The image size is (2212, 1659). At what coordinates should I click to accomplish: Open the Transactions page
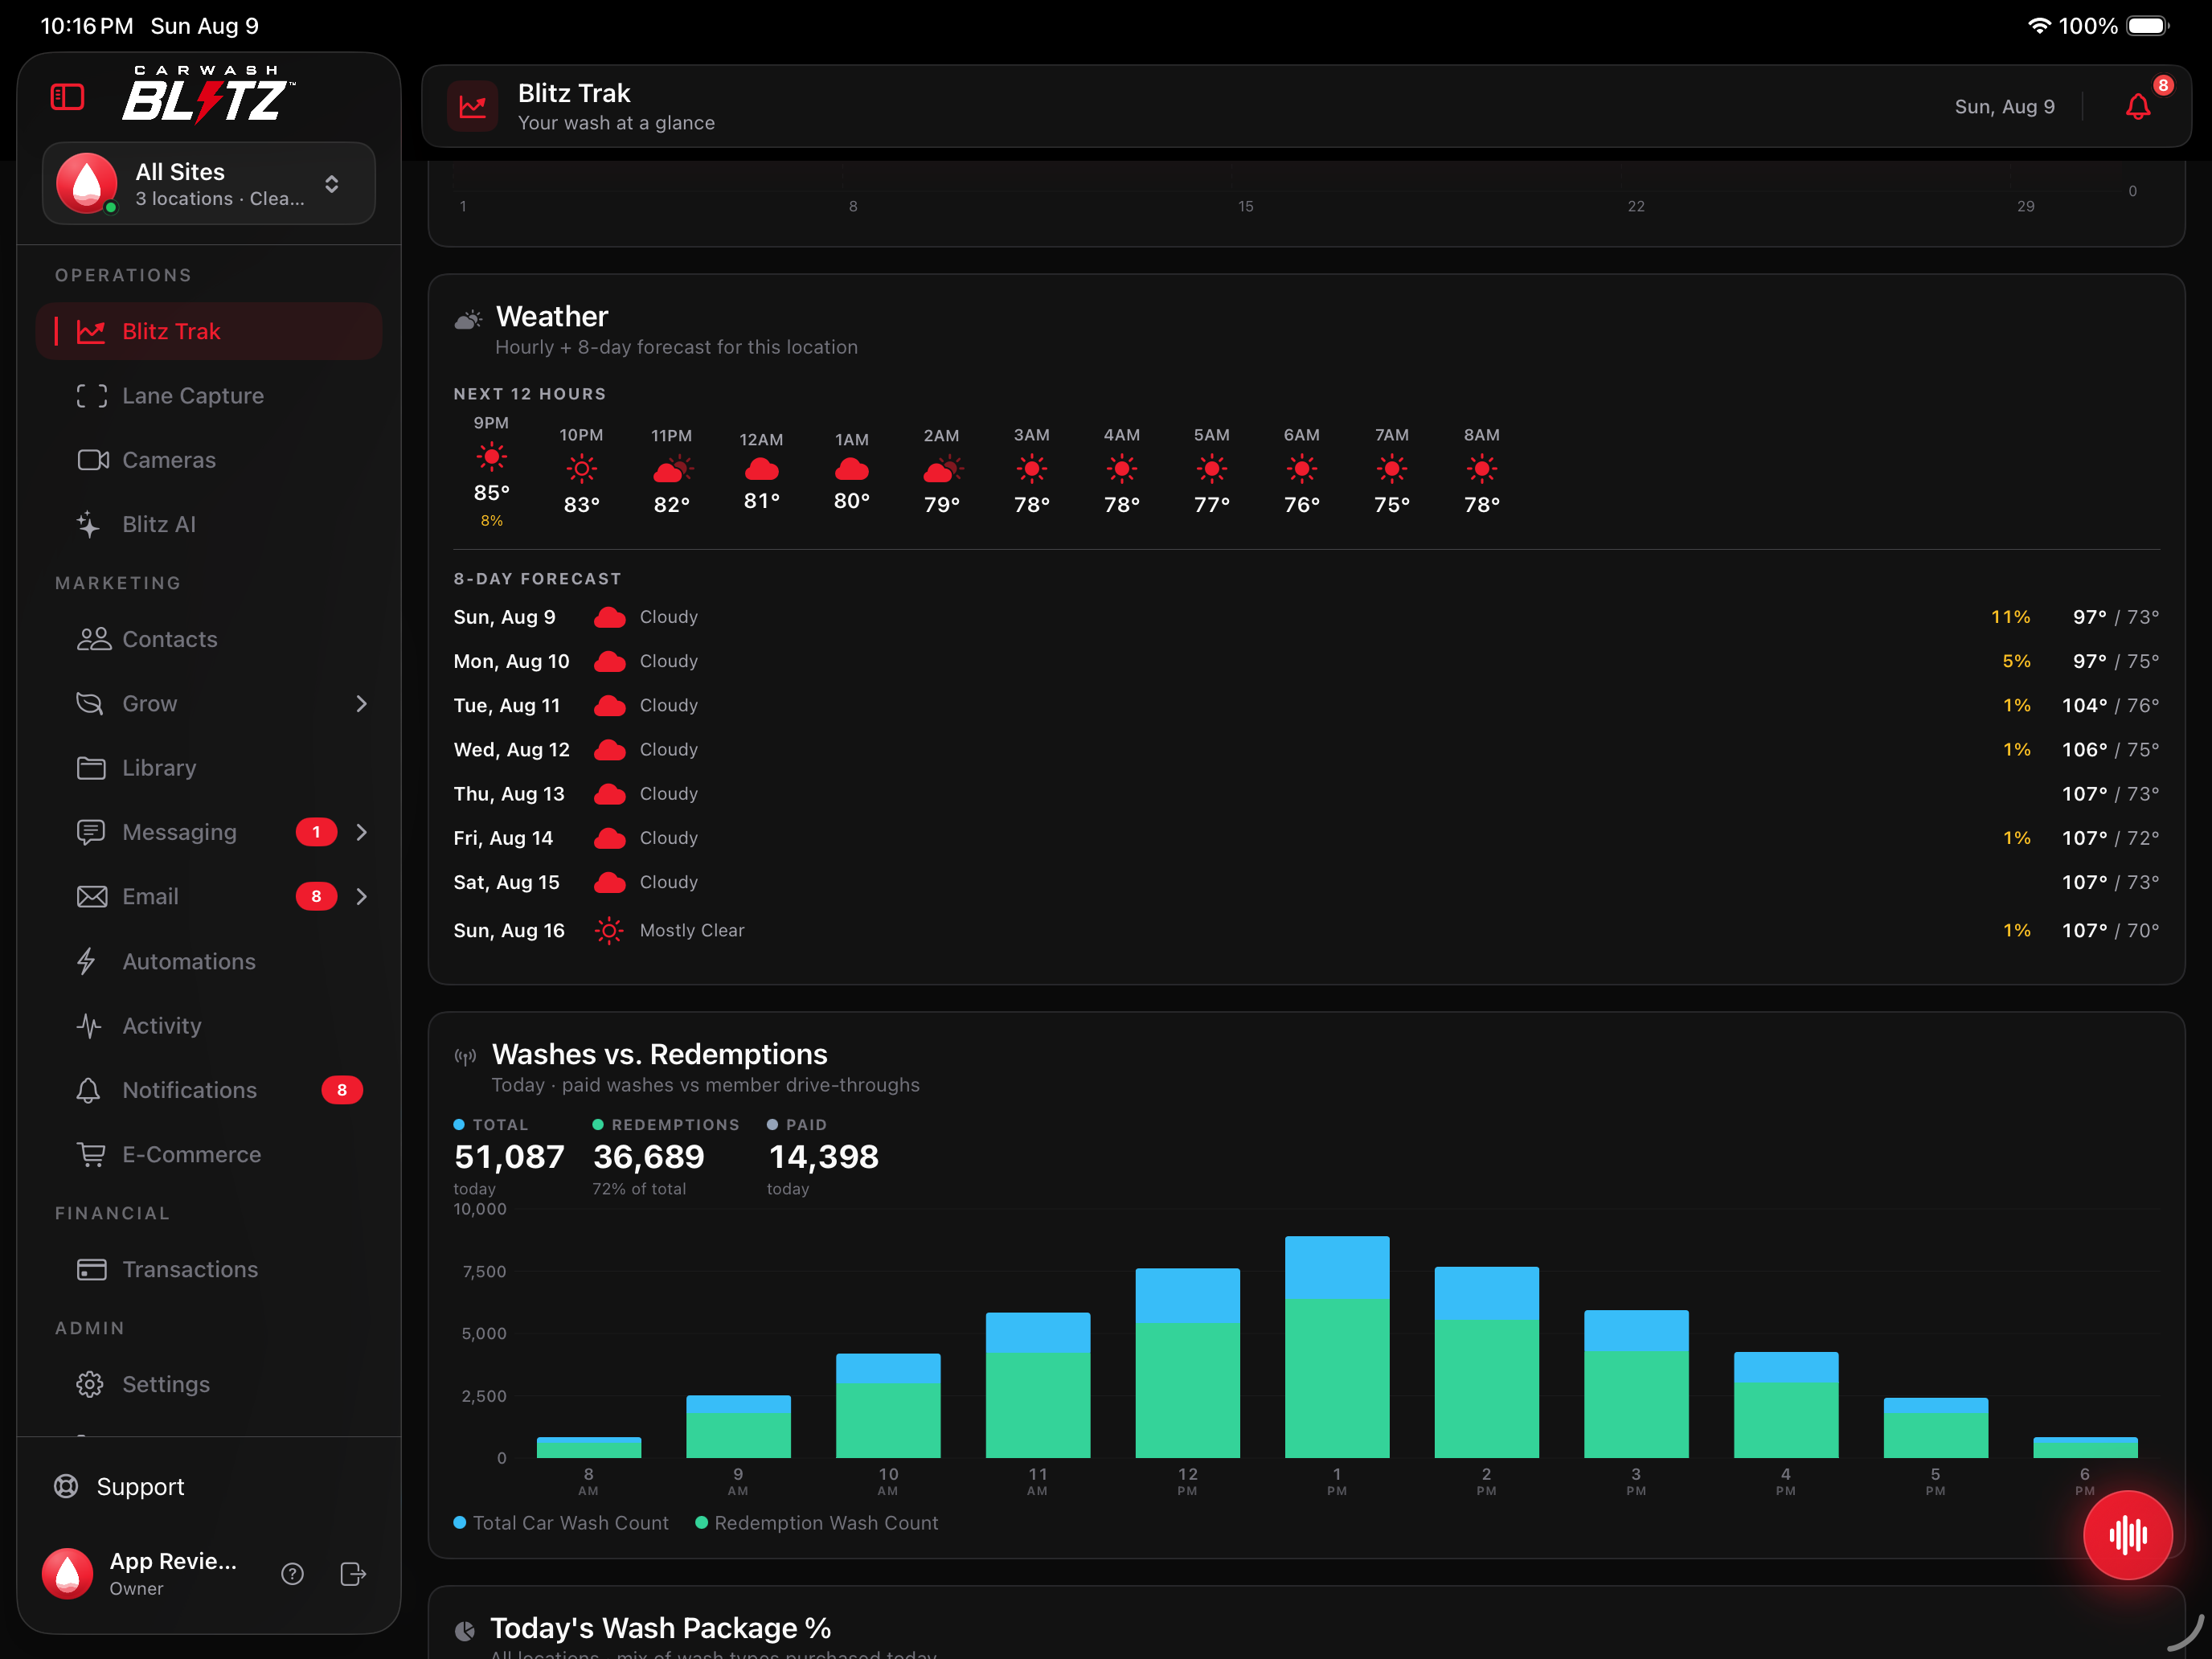209,1269
